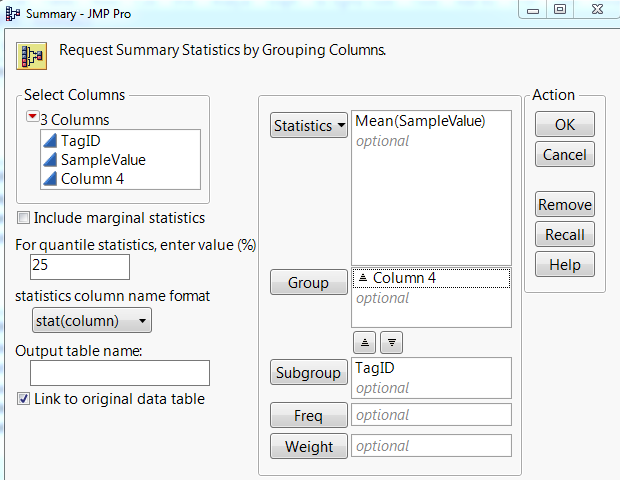Click the sort icon beside Column 4 in the Group list
Screen dimensions: 620x480
click(x=362, y=279)
